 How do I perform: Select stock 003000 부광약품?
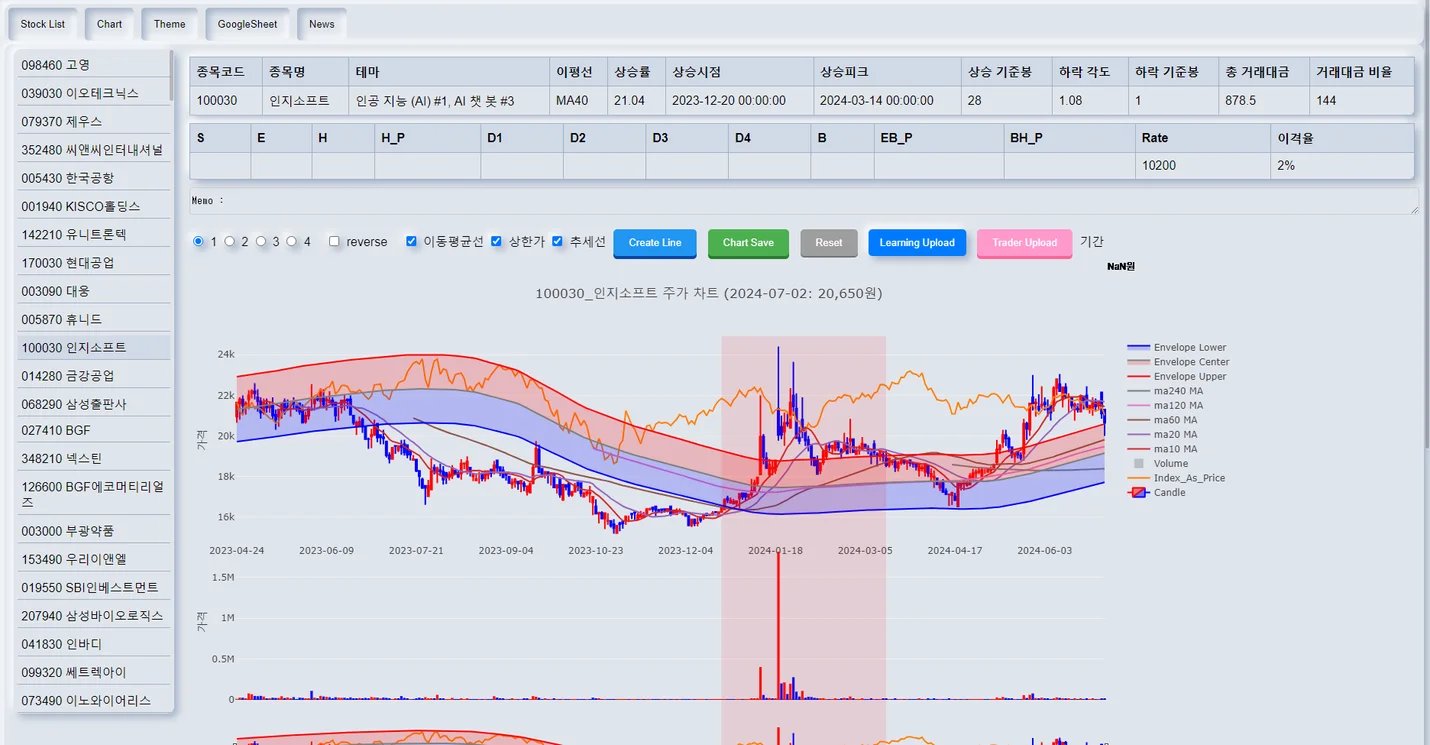coord(93,531)
